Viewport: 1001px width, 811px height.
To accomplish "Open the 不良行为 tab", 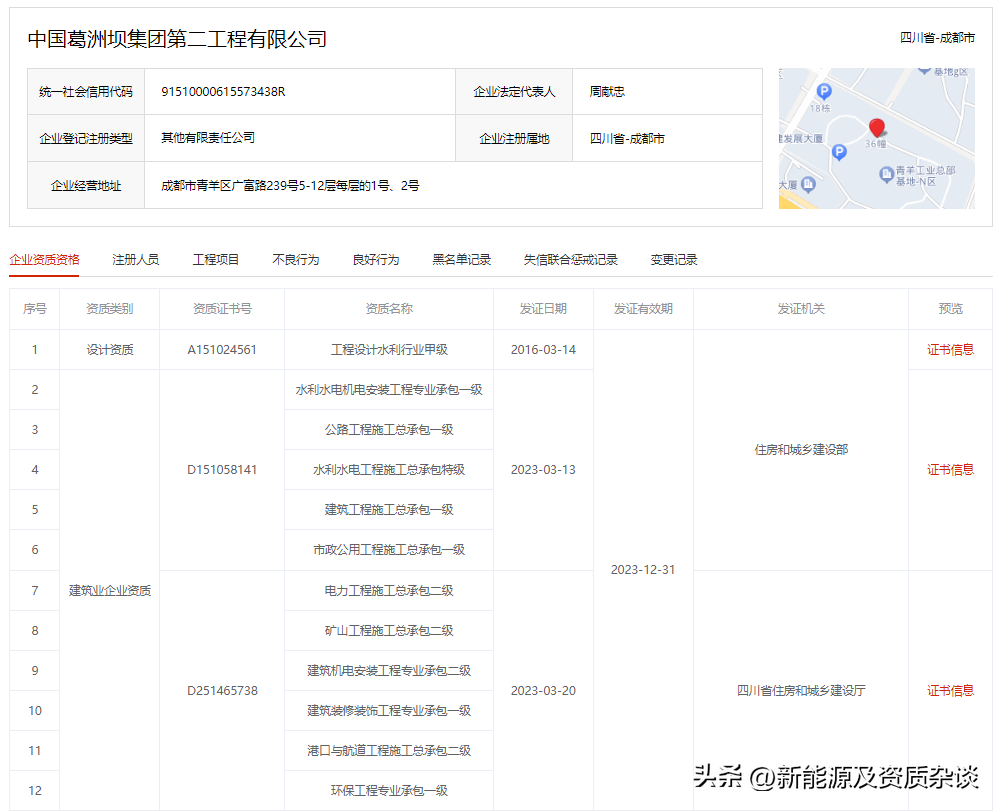I will pos(296,259).
